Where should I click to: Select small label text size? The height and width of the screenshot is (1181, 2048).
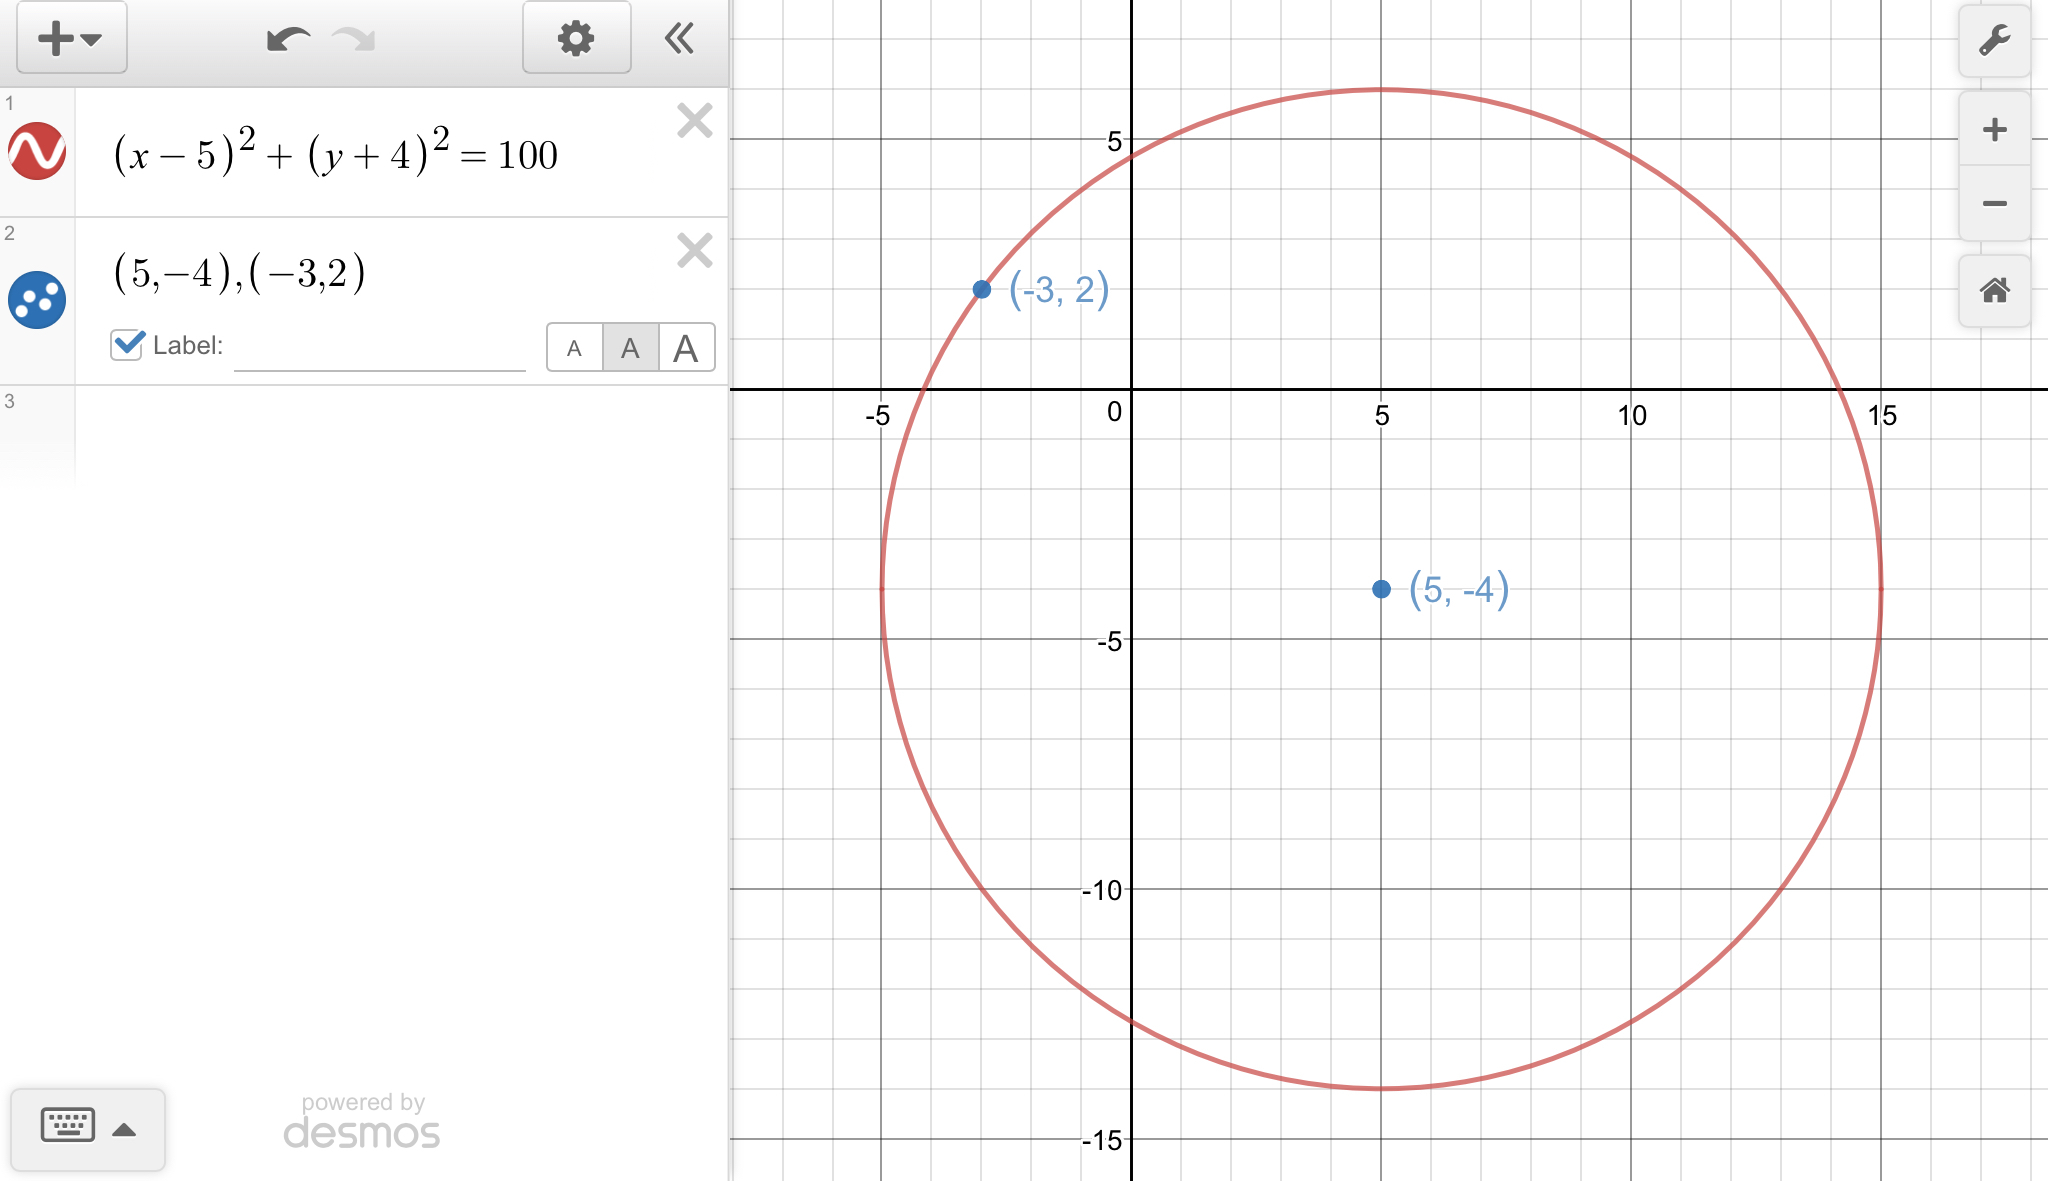(574, 348)
